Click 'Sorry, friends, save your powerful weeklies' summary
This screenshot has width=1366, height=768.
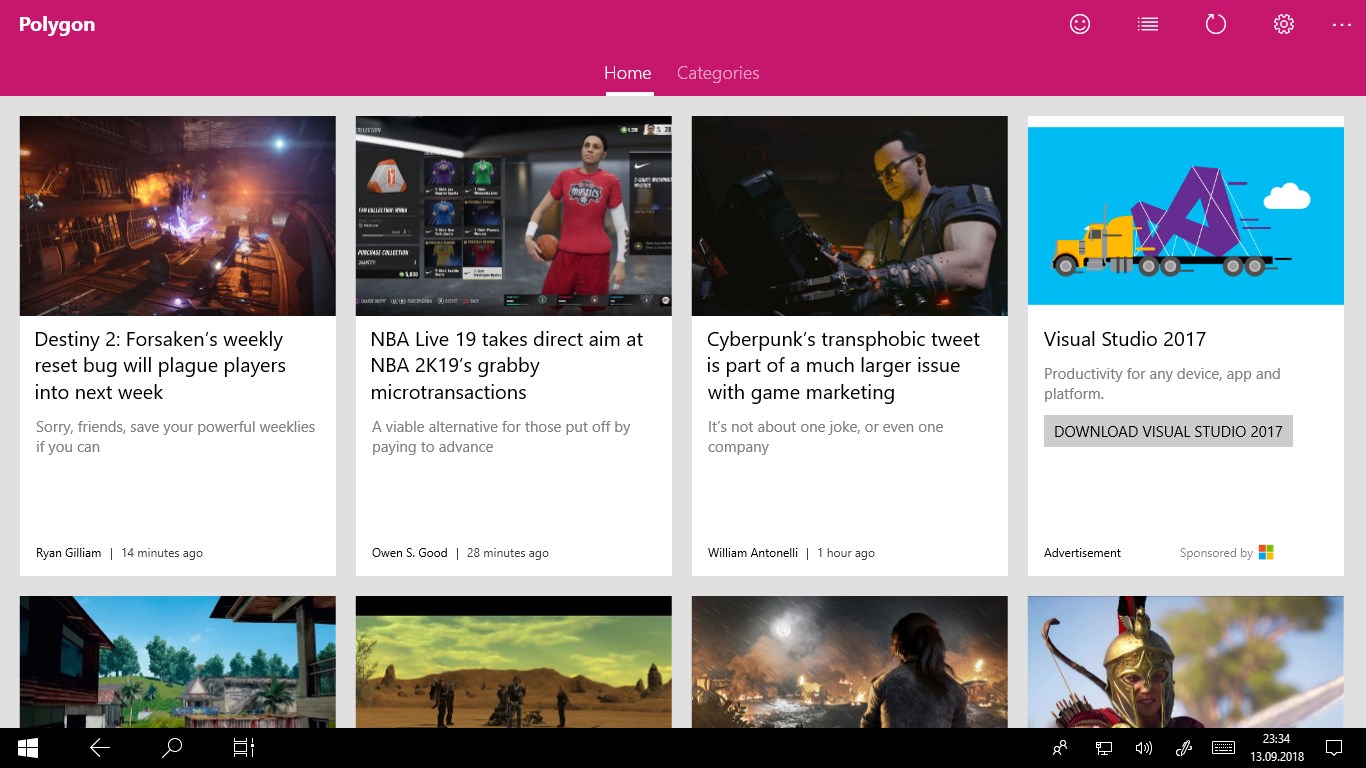pyautogui.click(x=175, y=437)
